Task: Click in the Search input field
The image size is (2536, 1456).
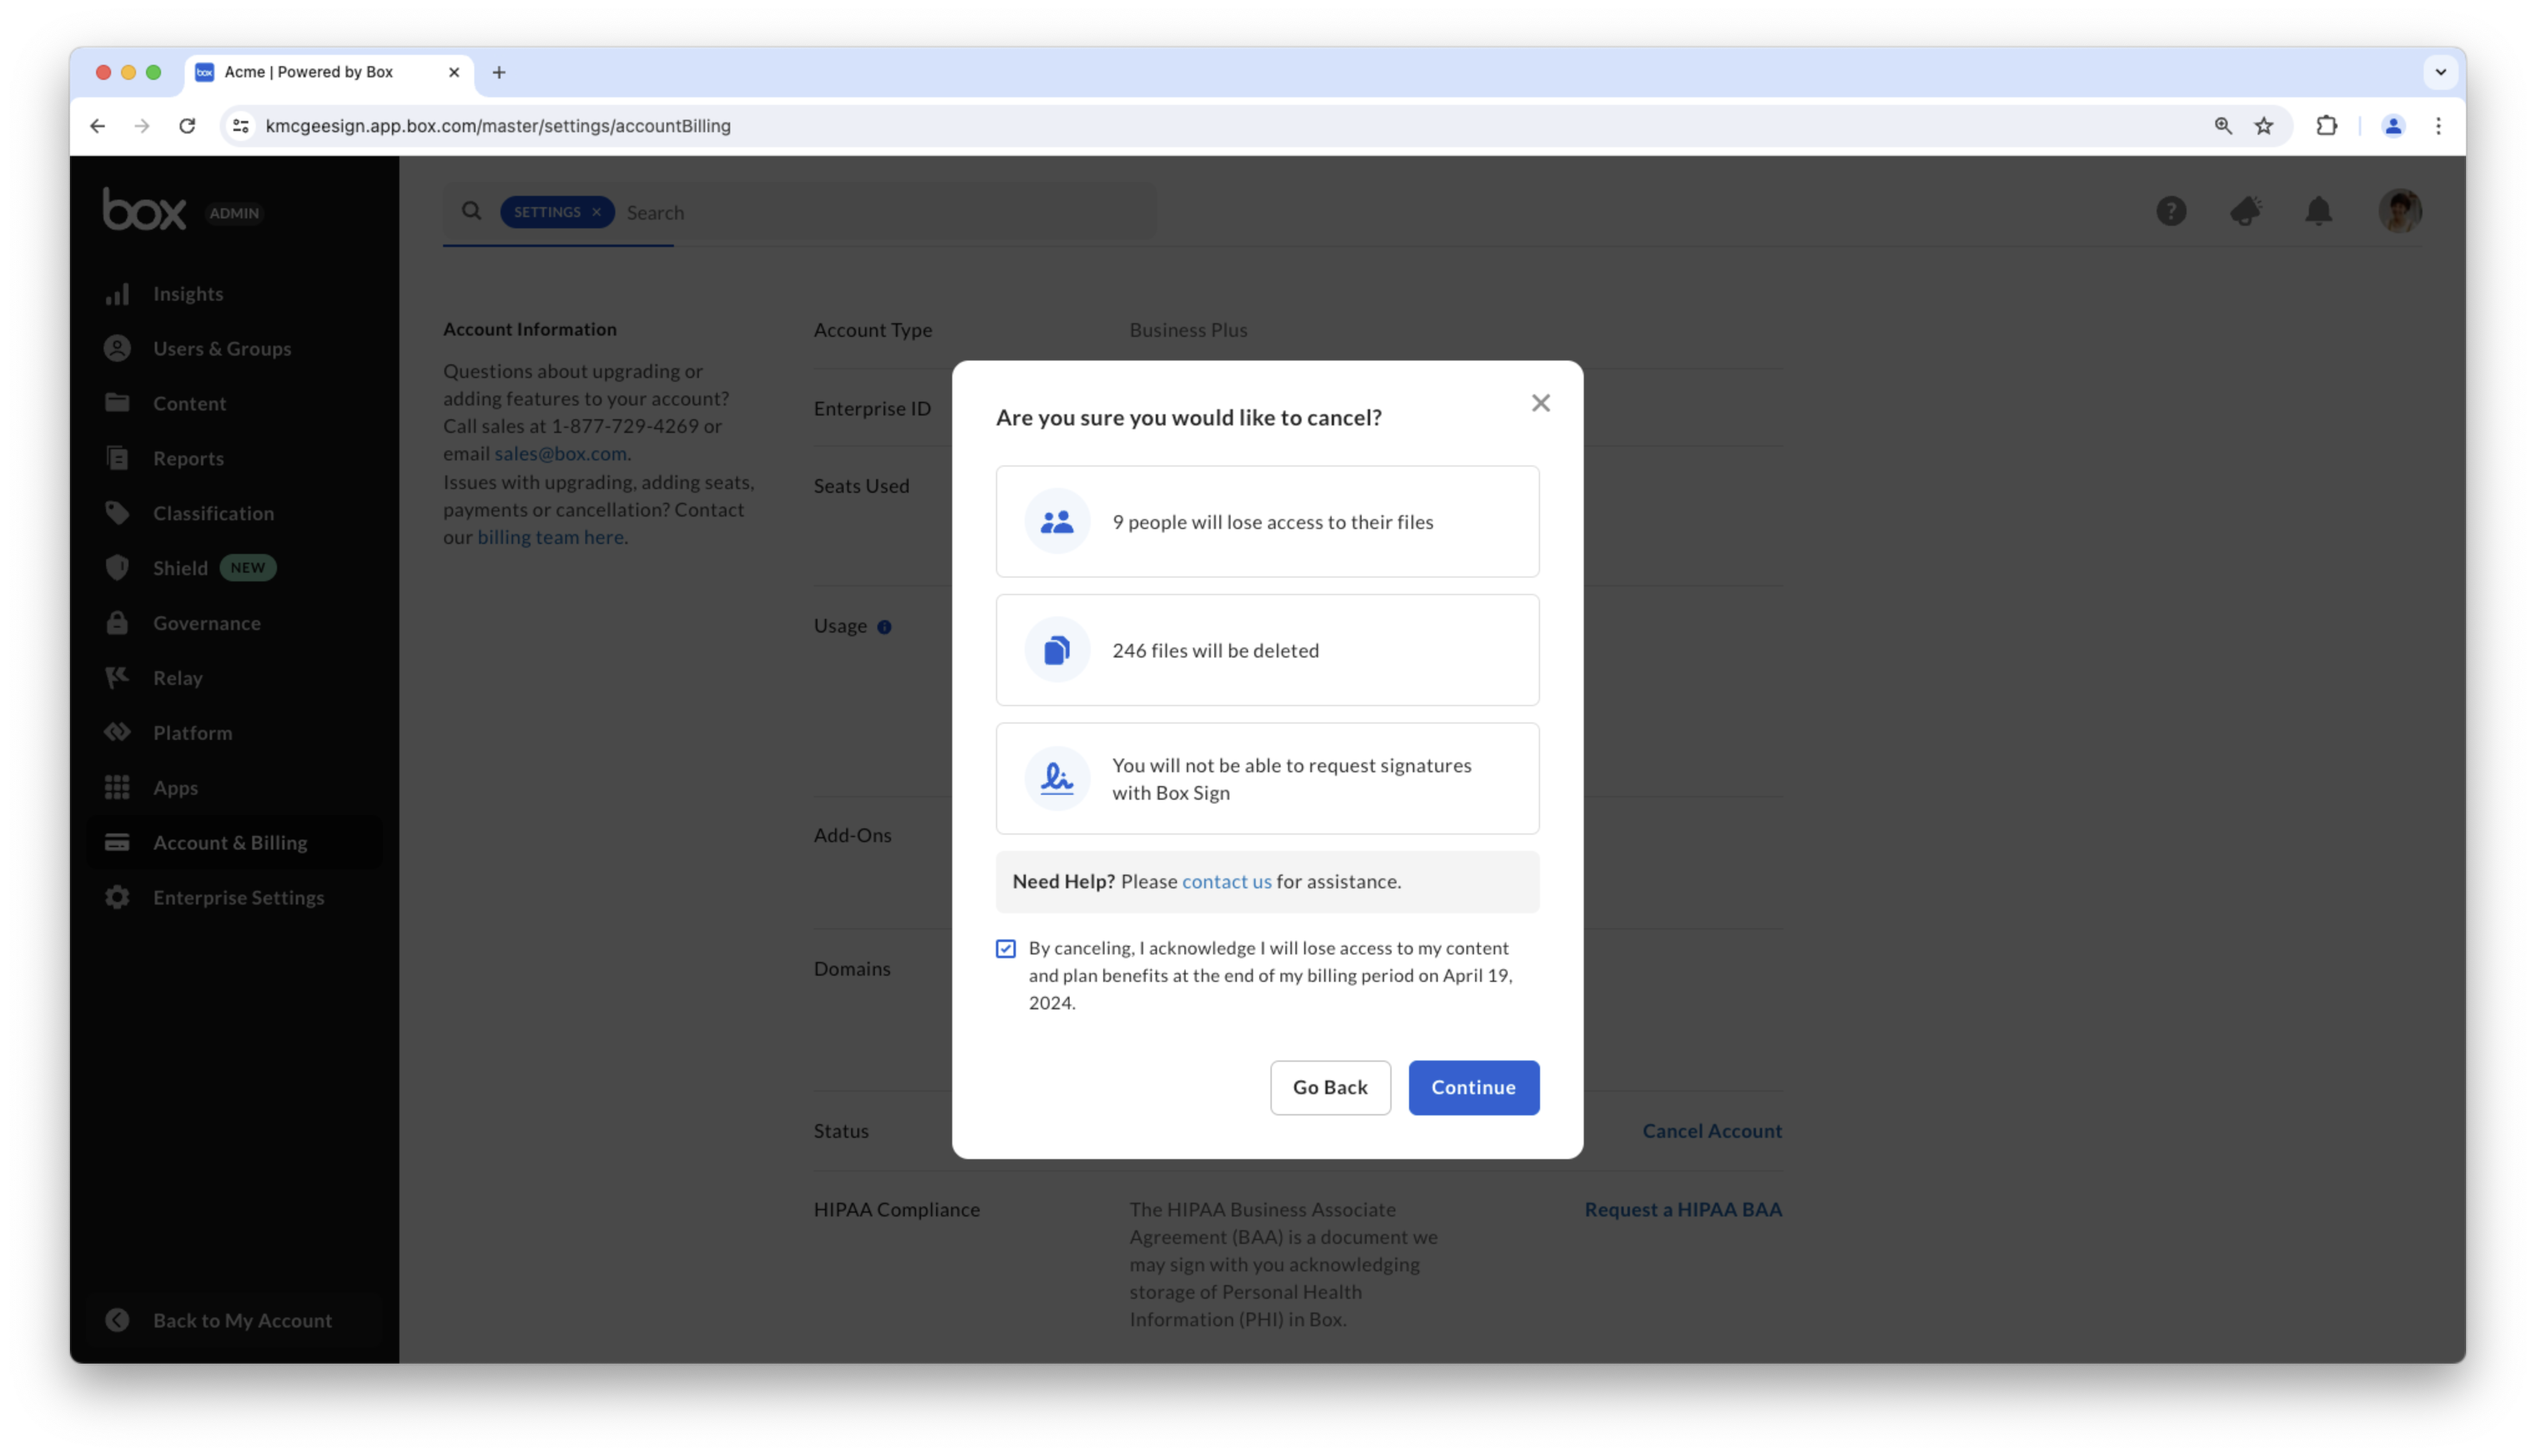Action: [x=885, y=212]
